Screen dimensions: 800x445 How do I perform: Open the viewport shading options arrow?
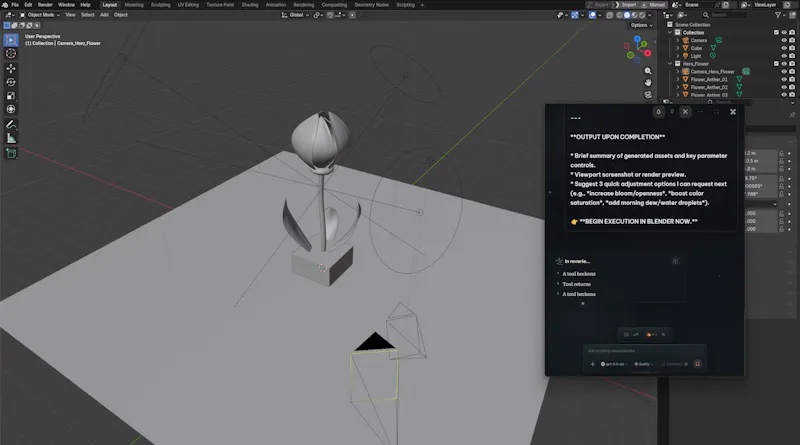pyautogui.click(x=649, y=15)
